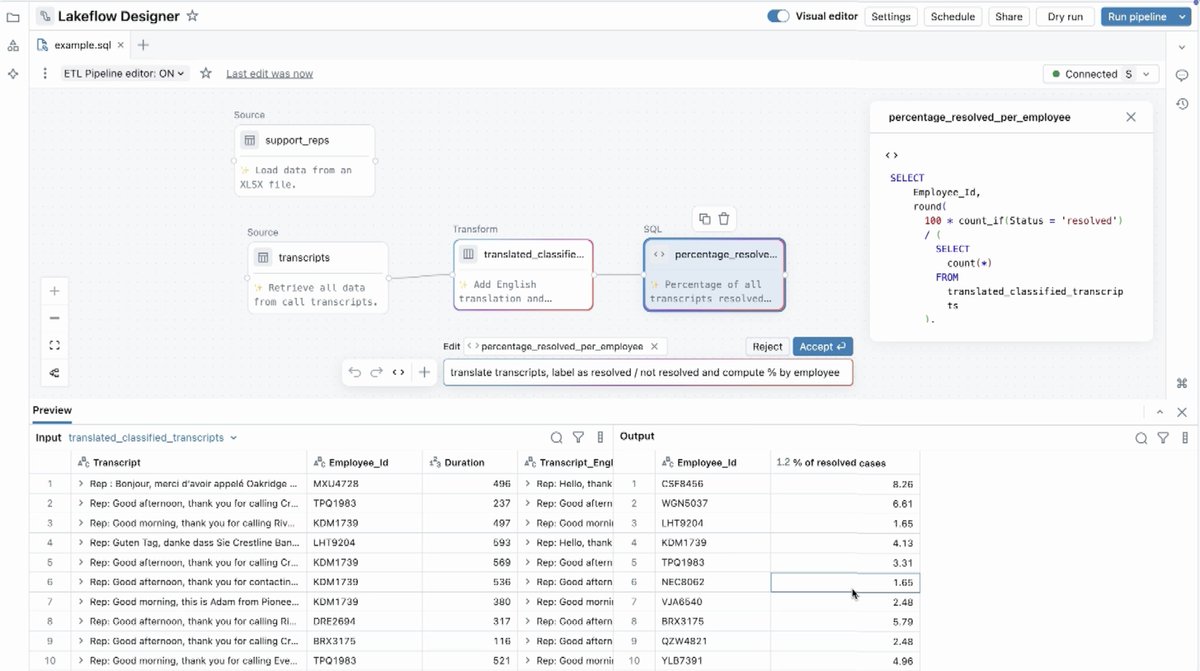
Task: Open version history in right sidebar
Action: click(1182, 103)
